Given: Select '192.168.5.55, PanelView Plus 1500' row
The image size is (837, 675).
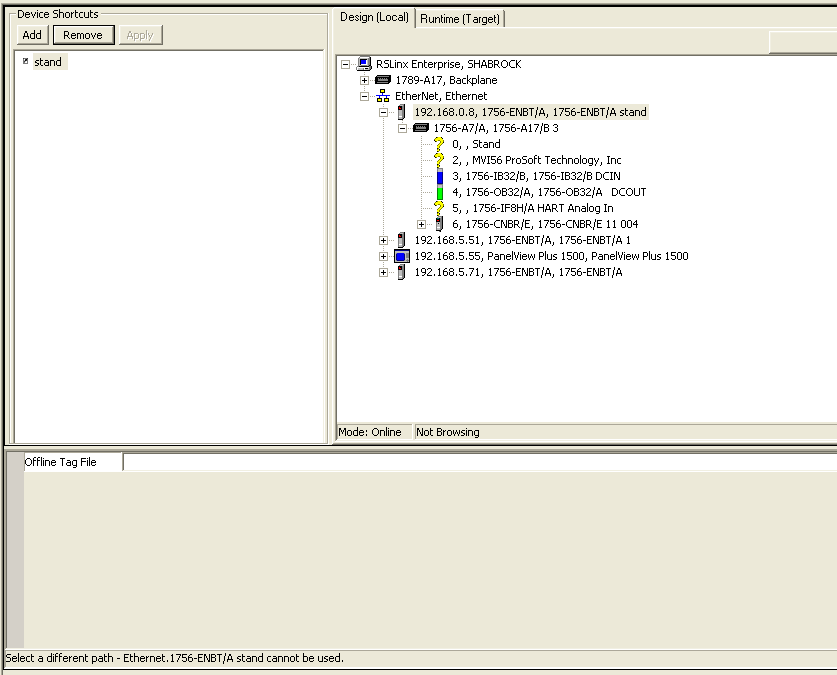Looking at the screenshot, I should click(551, 256).
